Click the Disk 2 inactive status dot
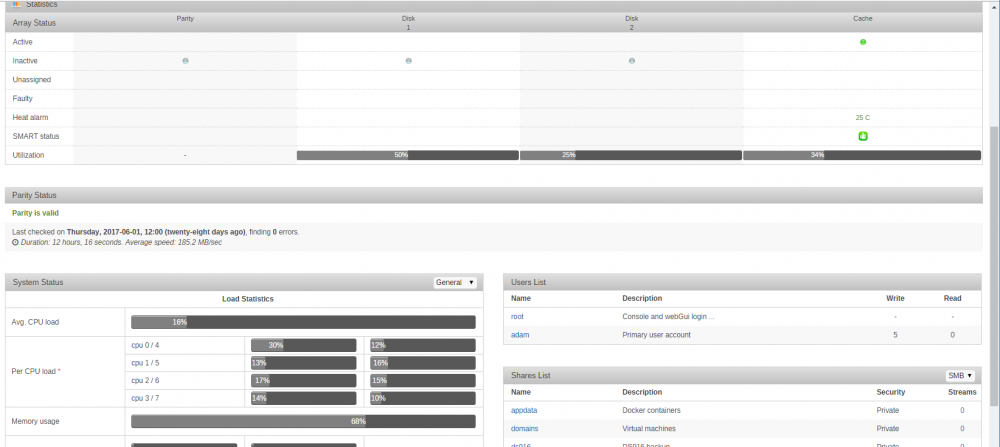 [631, 61]
